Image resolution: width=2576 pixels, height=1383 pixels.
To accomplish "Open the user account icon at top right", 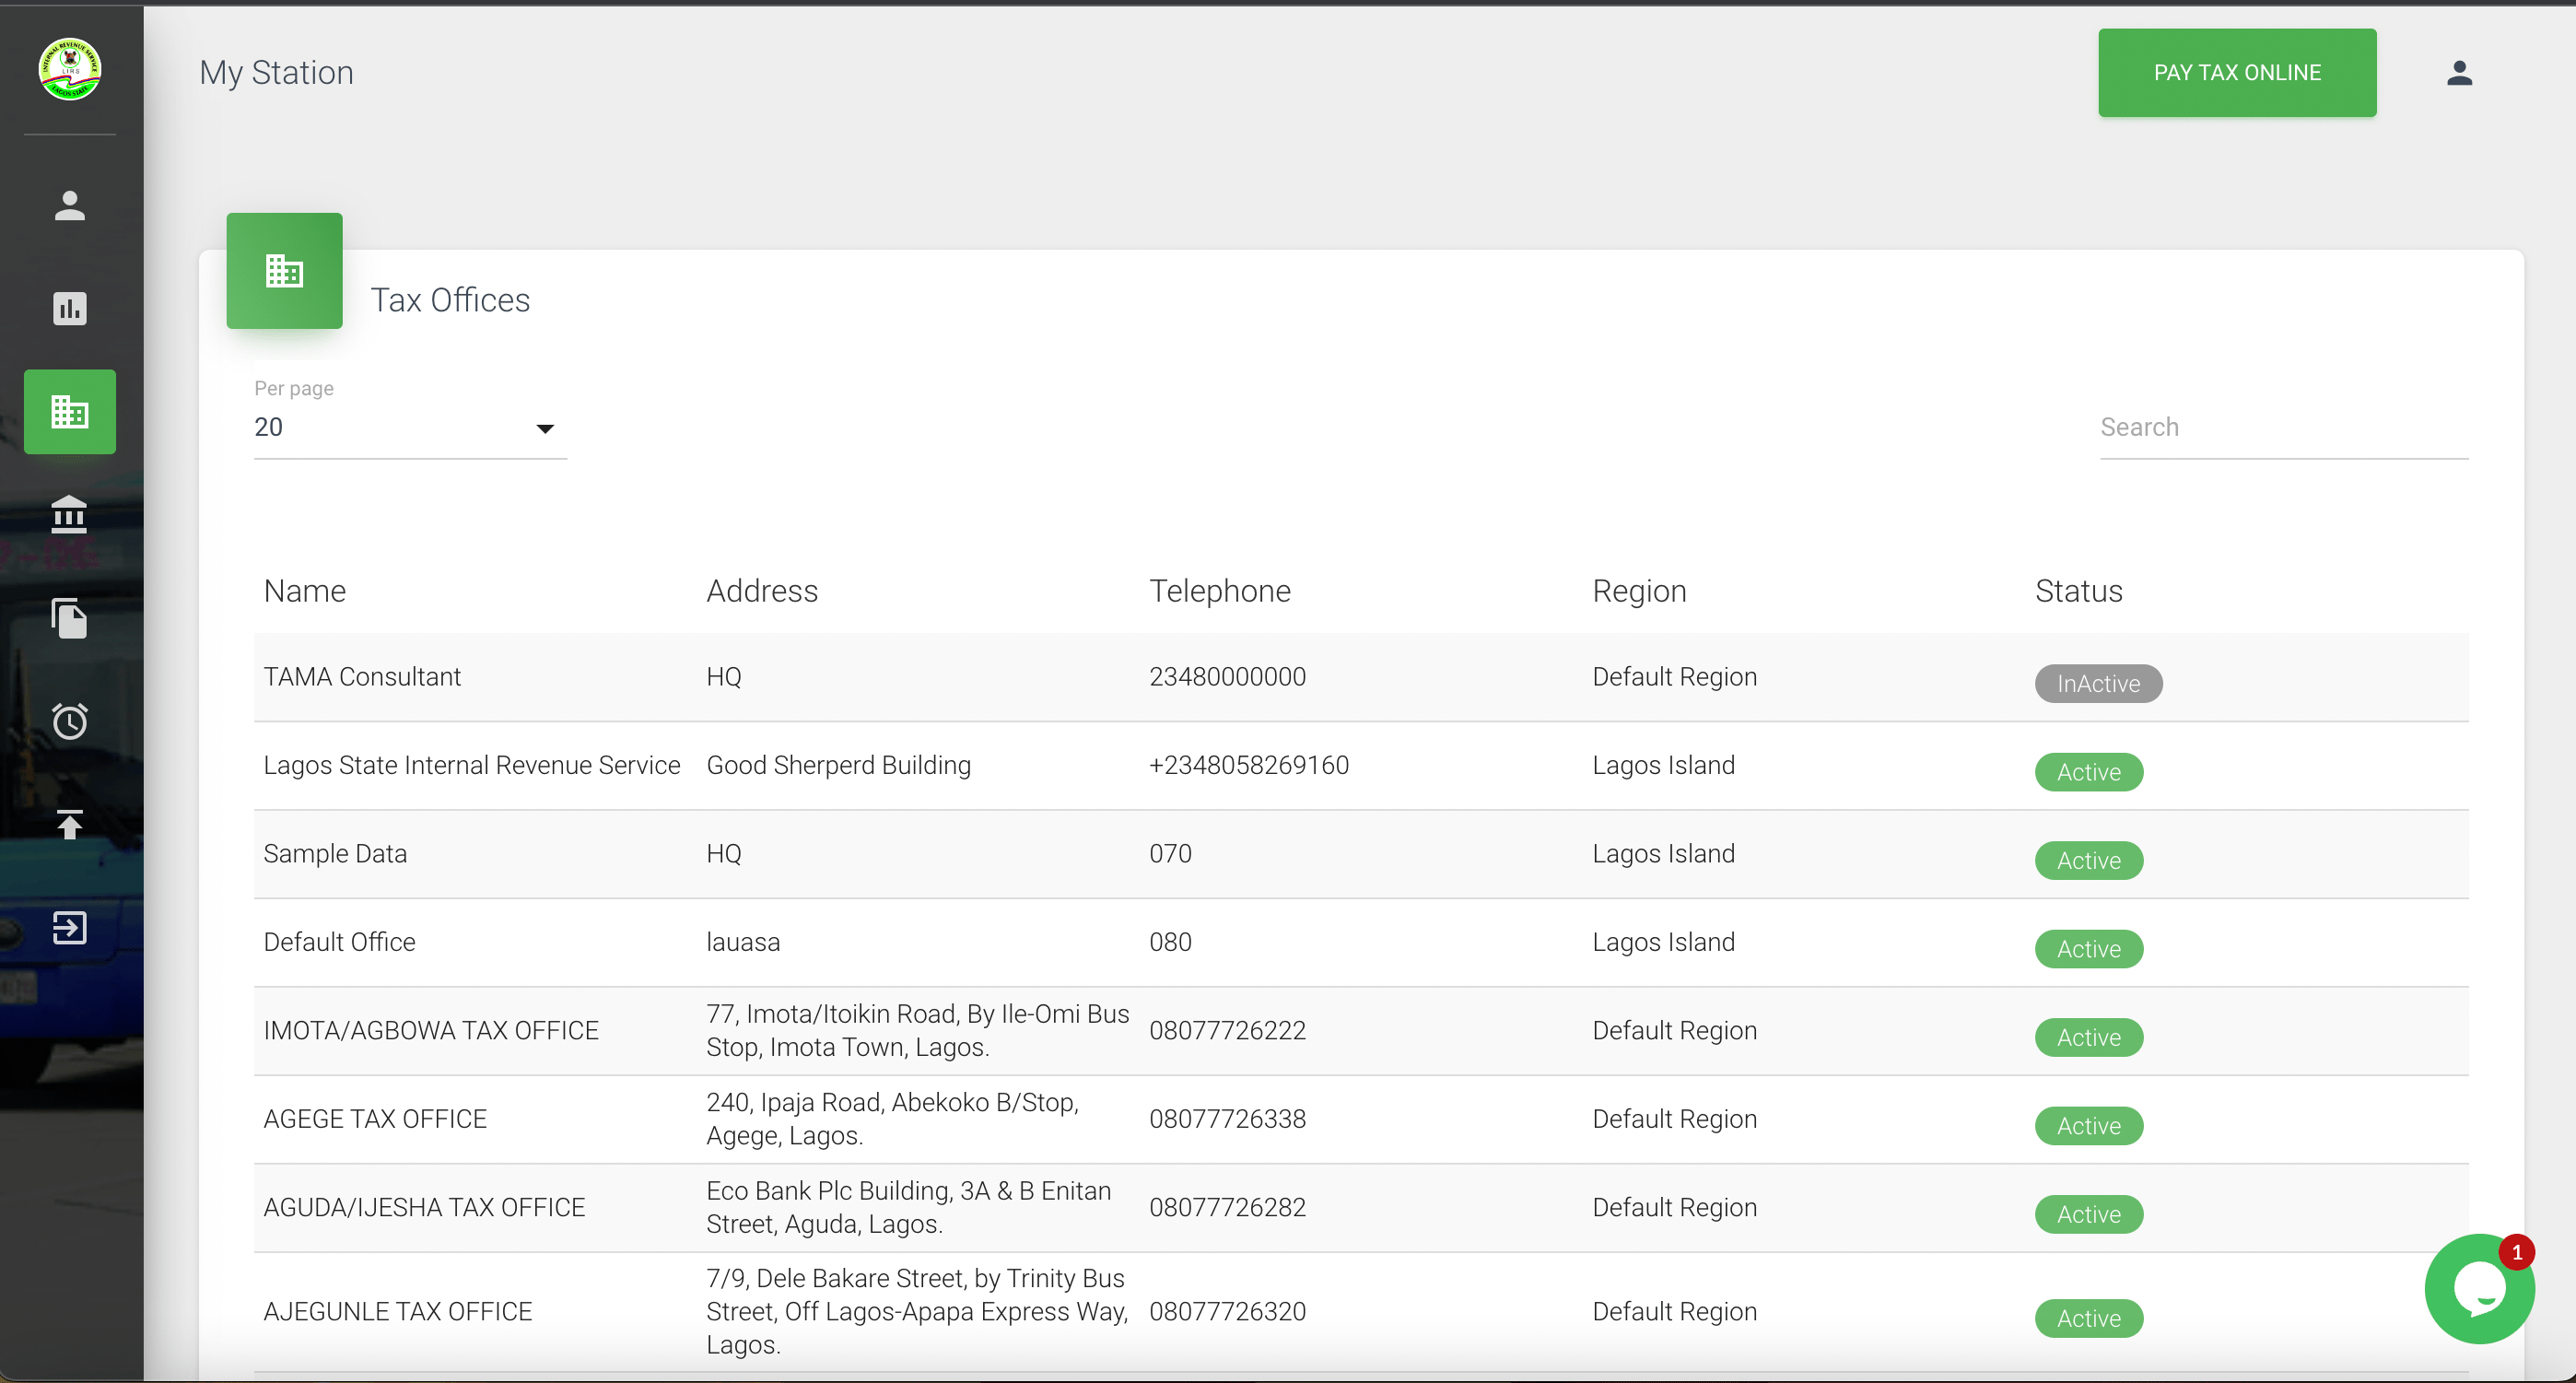I will pos(2459,73).
